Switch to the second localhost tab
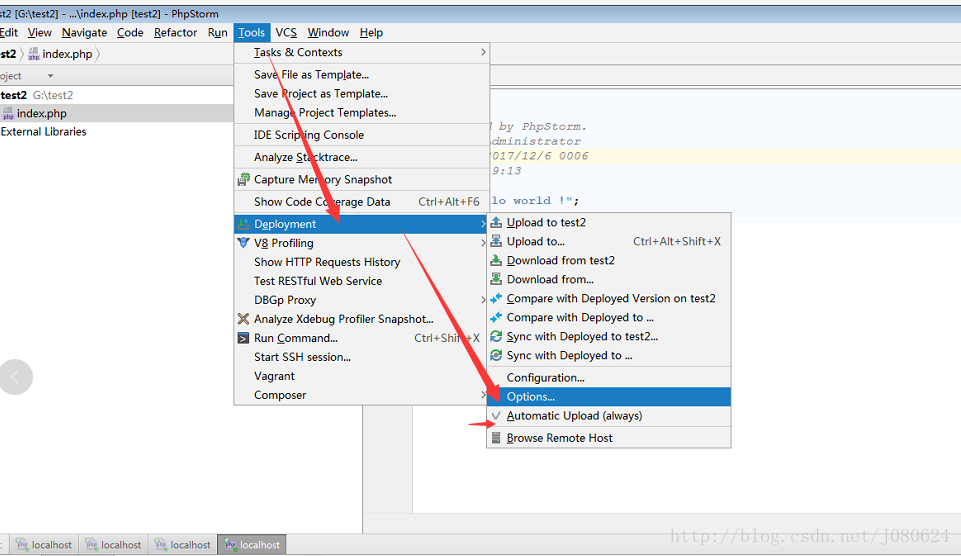The width and height of the screenshot is (961, 556). pos(113,544)
